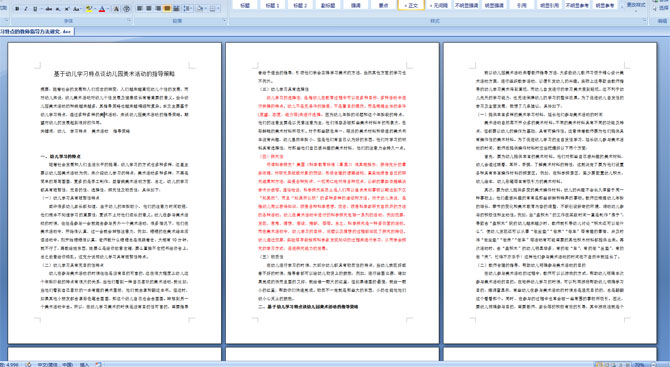Image resolution: width=670 pixels, height=367 pixels.
Task: Choose the 标题 1 style
Action: click(x=272, y=5)
